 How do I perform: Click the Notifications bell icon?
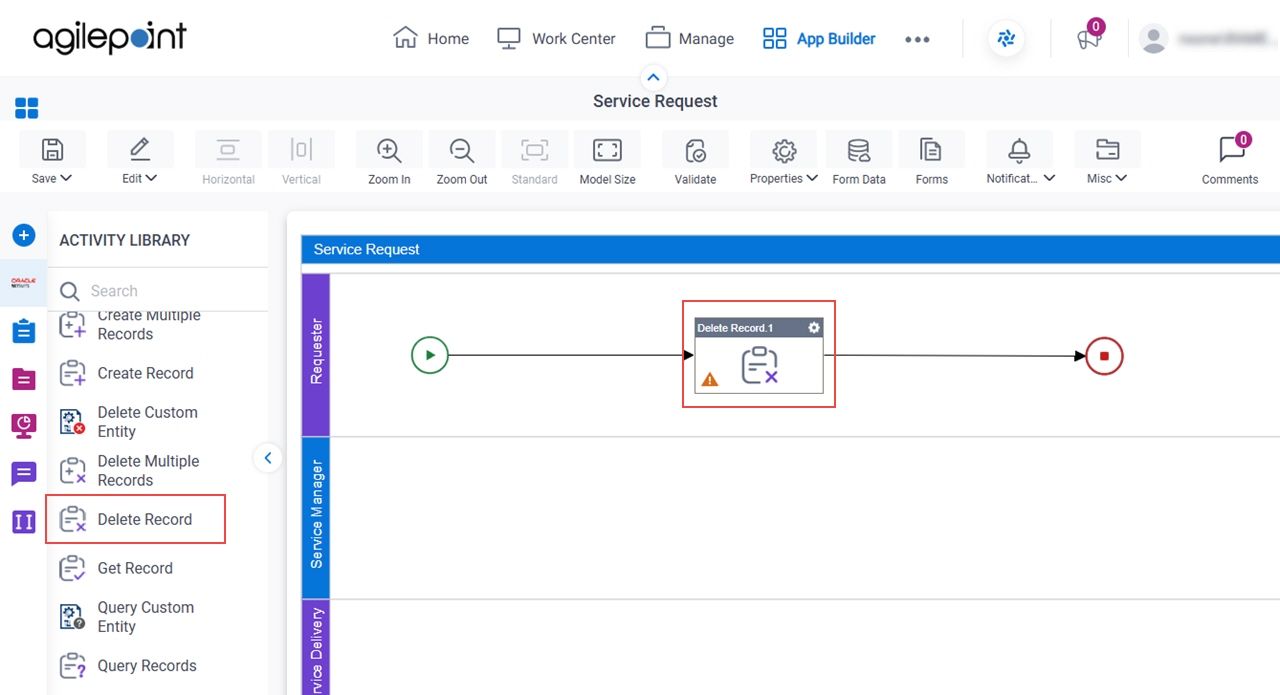1019,150
